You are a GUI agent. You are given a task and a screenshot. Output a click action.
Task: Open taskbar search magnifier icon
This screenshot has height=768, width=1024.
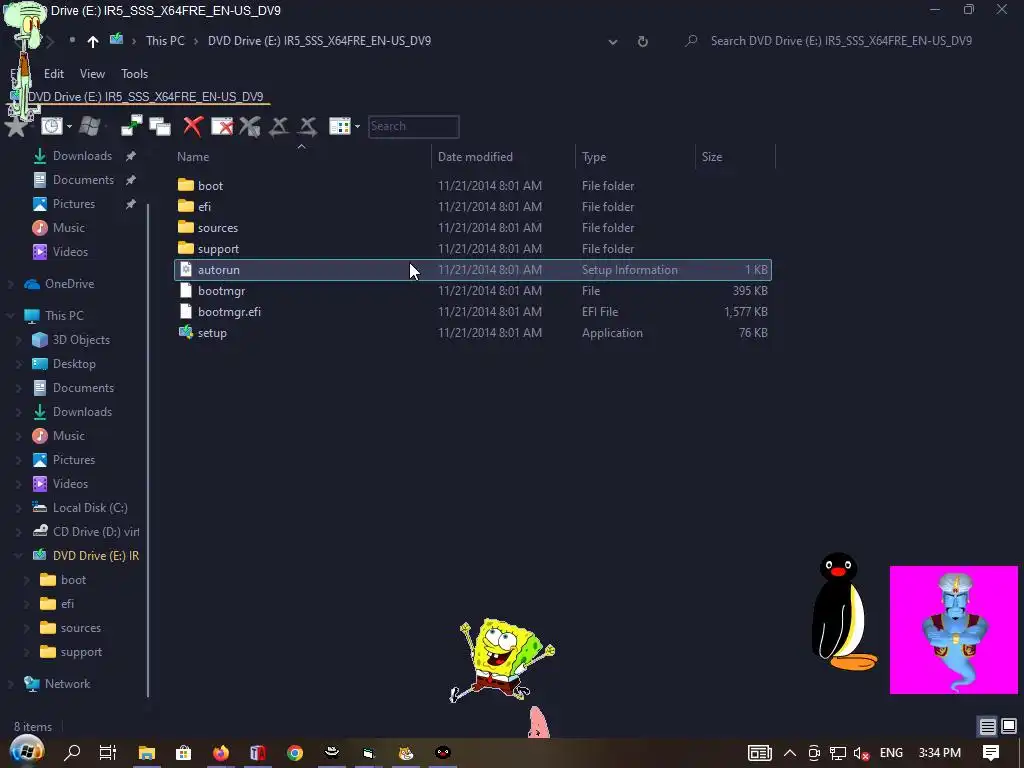point(72,752)
